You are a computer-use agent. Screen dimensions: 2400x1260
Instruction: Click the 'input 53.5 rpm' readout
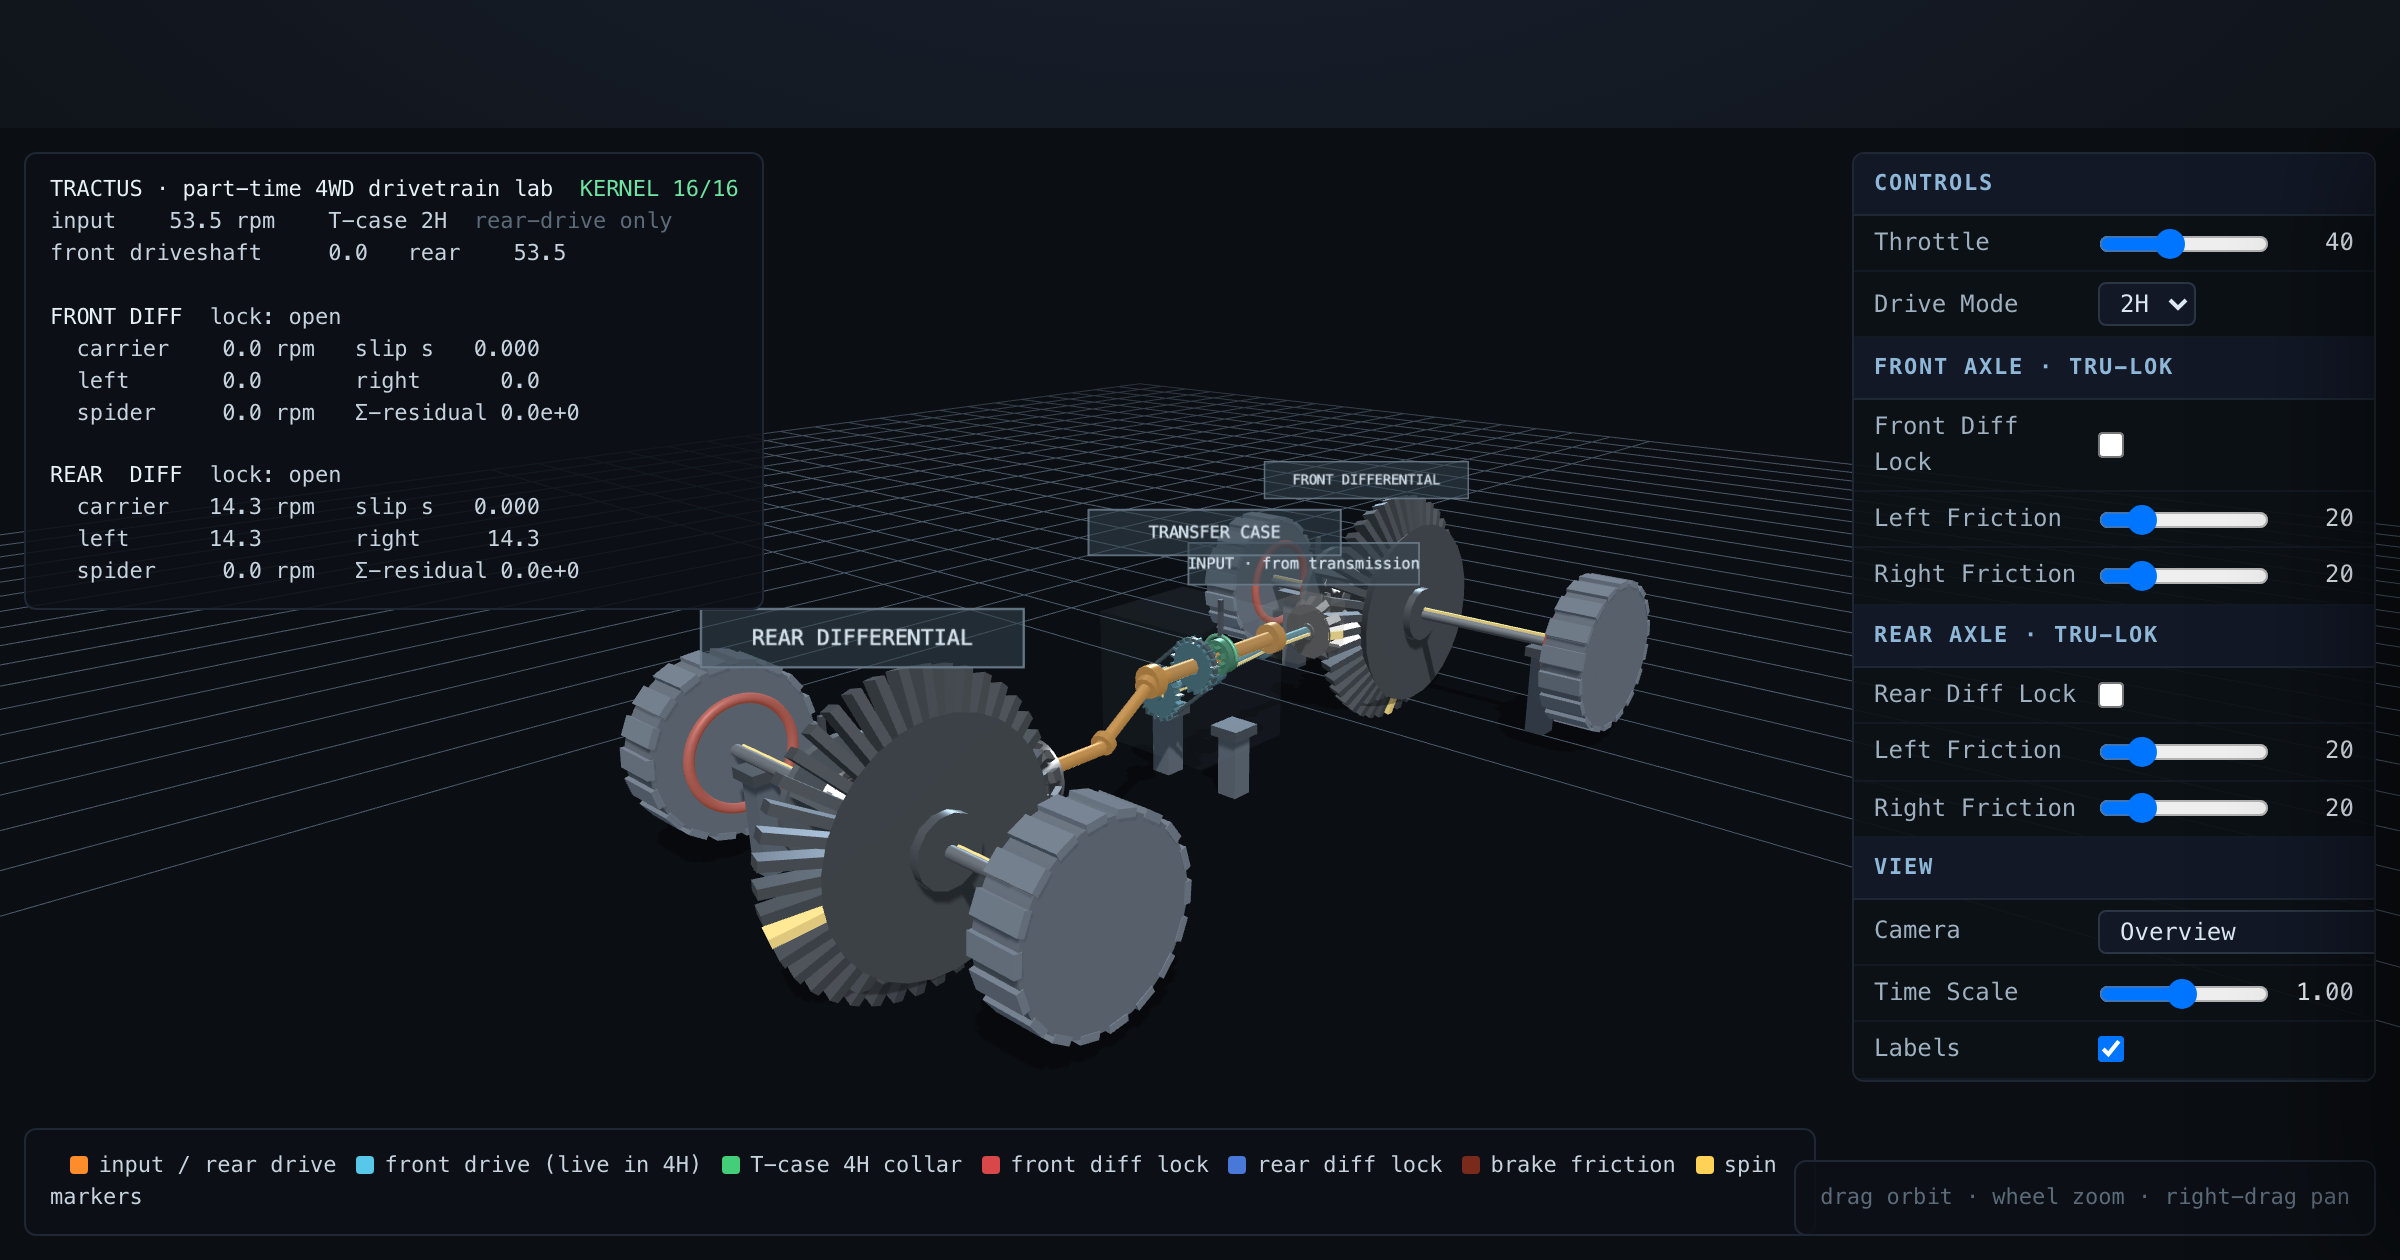[163, 221]
